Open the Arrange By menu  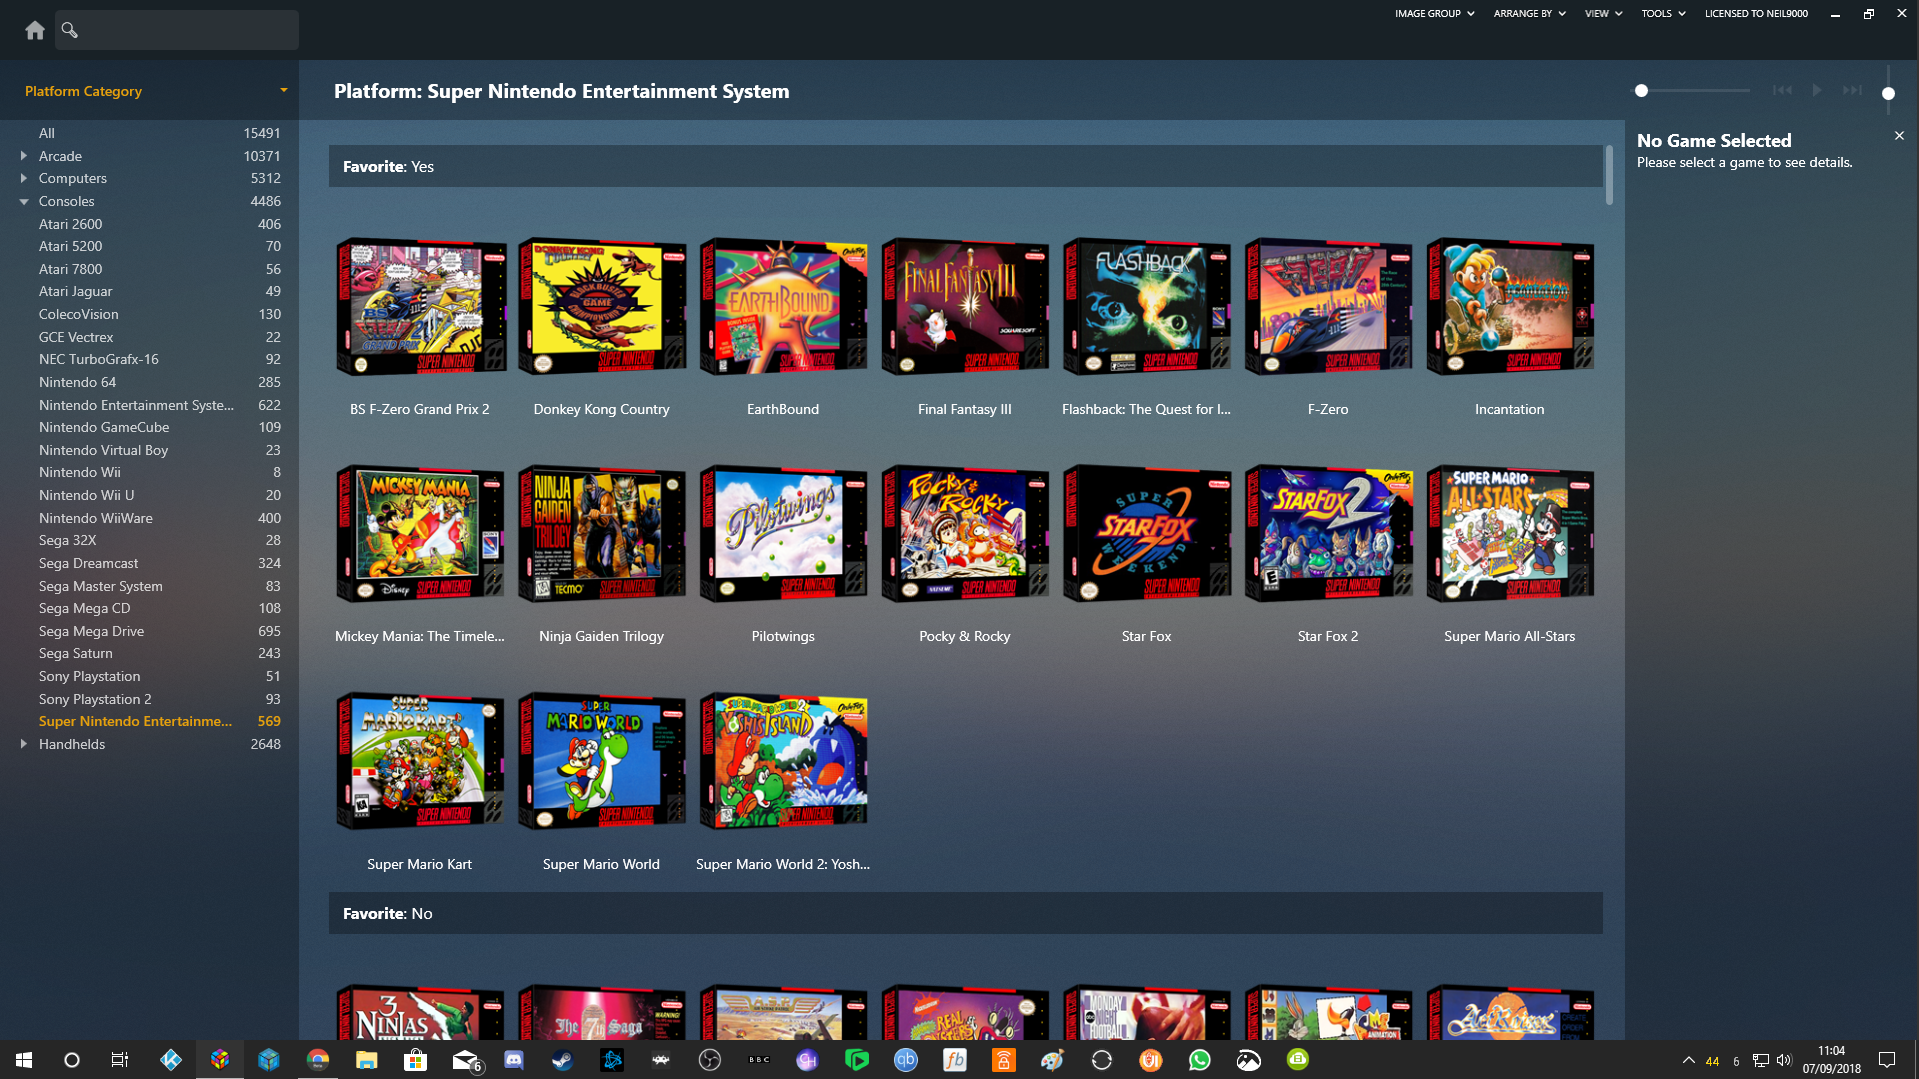pyautogui.click(x=1529, y=14)
